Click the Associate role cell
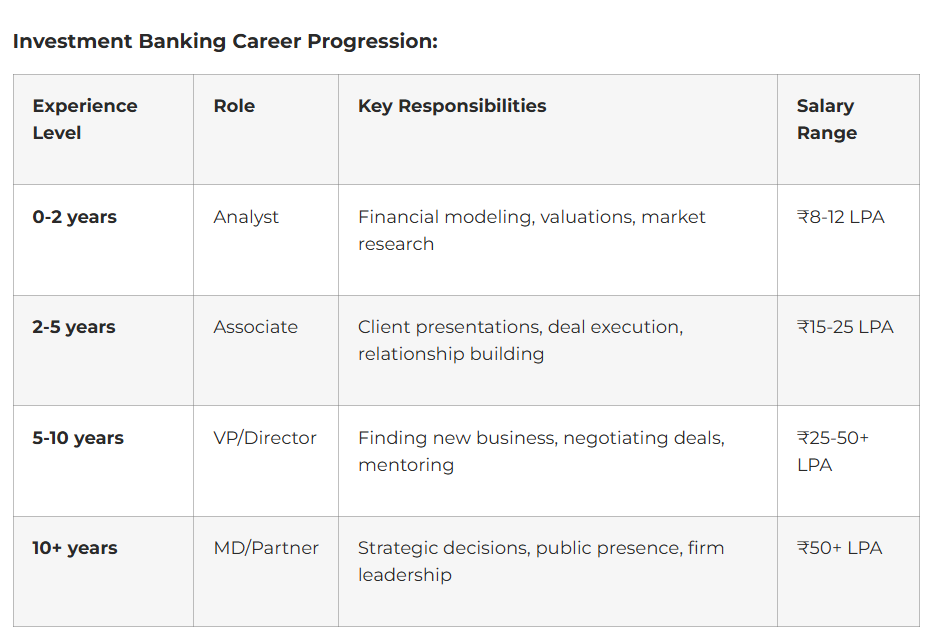The width and height of the screenshot is (935, 638). 255,327
